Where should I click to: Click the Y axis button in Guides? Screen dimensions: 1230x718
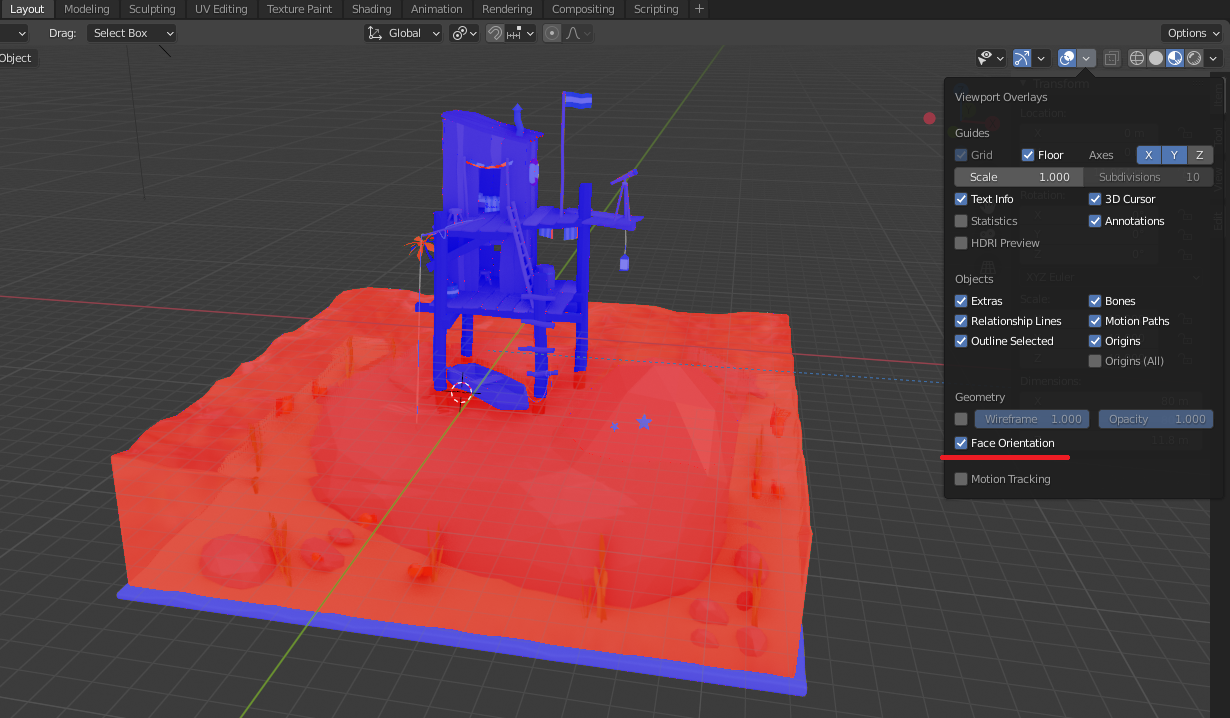pos(1173,155)
